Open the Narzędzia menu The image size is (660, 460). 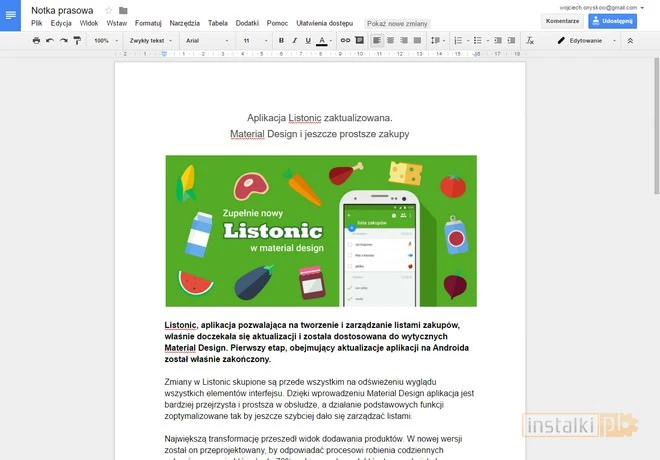pyautogui.click(x=184, y=22)
